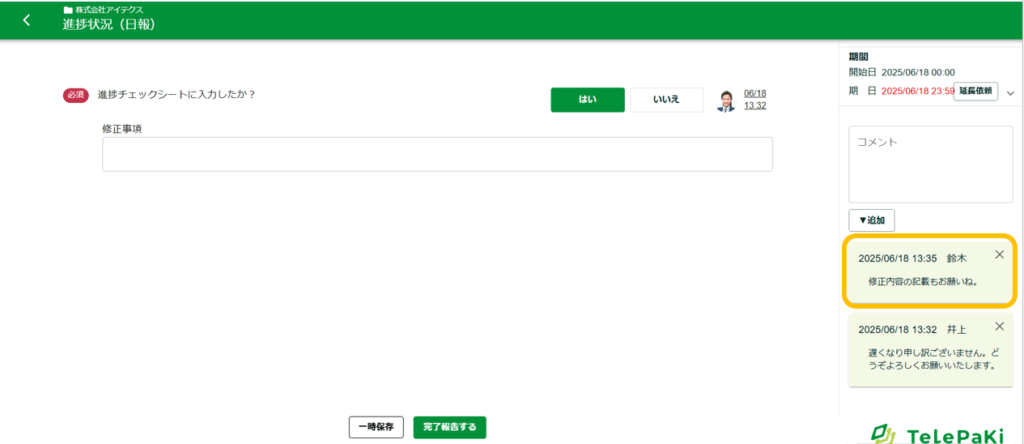Click the folder icon beside 株式会社アイテクス

pos(68,9)
